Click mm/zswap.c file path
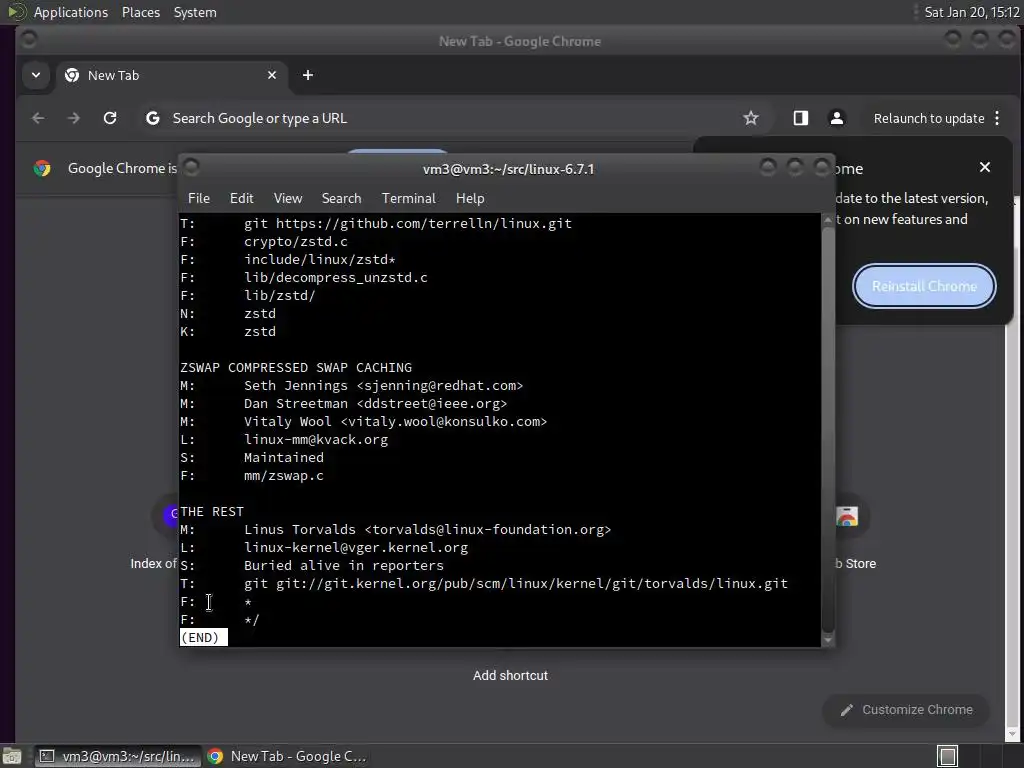 click(x=283, y=475)
